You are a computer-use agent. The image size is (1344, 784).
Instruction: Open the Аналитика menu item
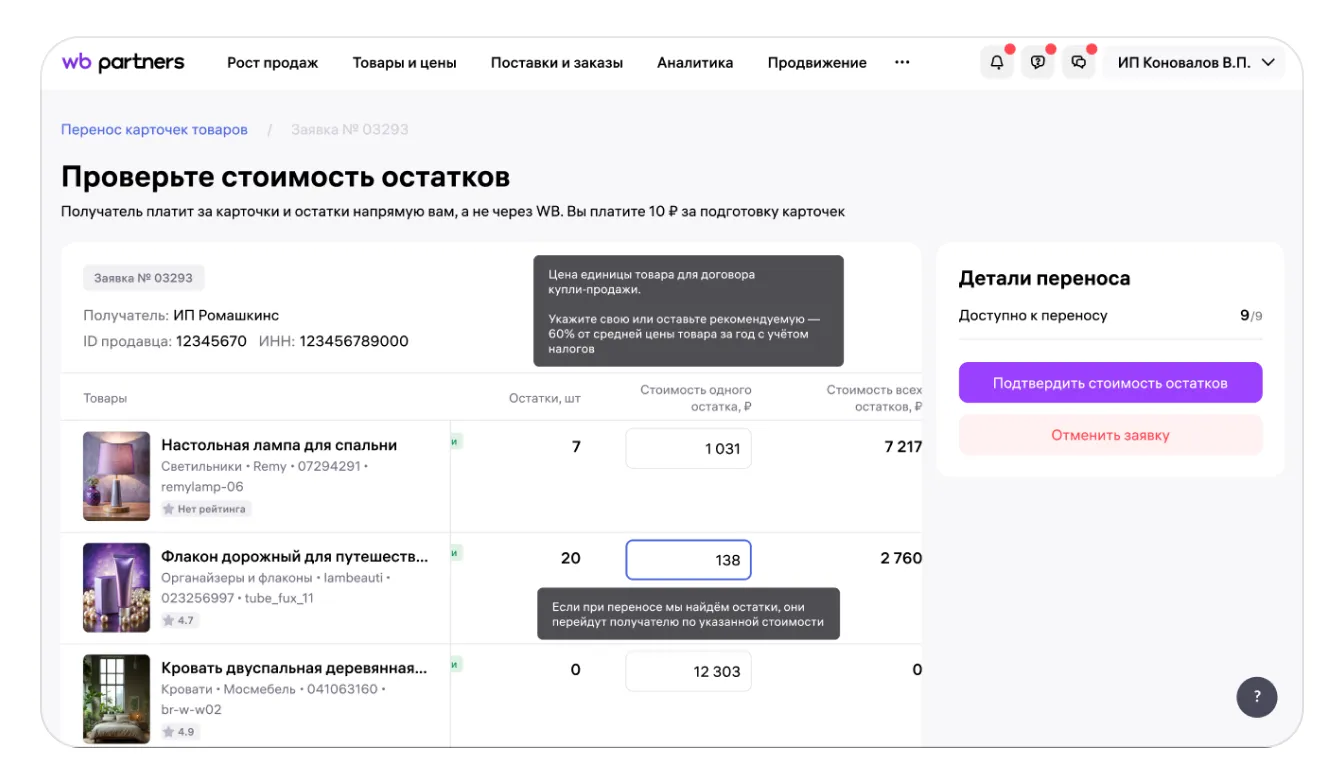coord(695,63)
